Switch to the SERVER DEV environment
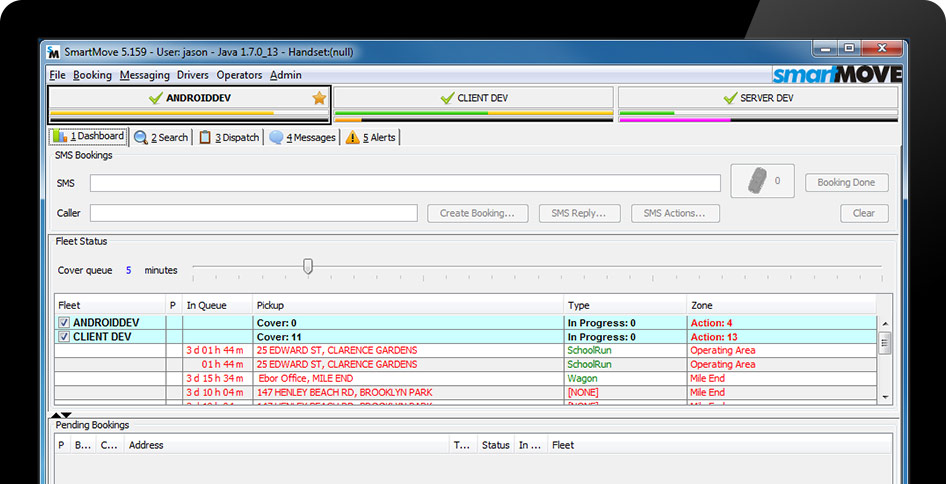 [x=757, y=98]
